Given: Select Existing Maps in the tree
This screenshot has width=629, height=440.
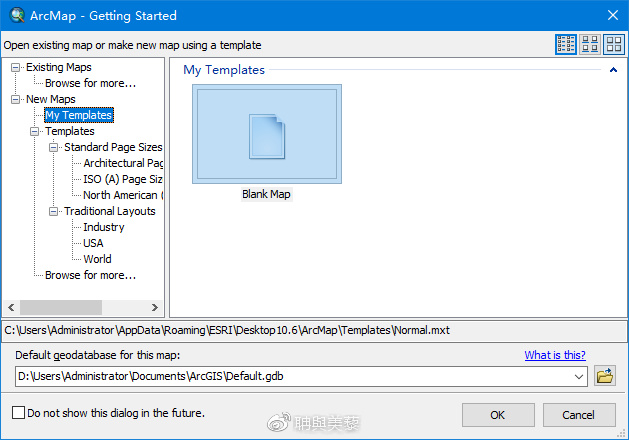Looking at the screenshot, I should [x=59, y=67].
